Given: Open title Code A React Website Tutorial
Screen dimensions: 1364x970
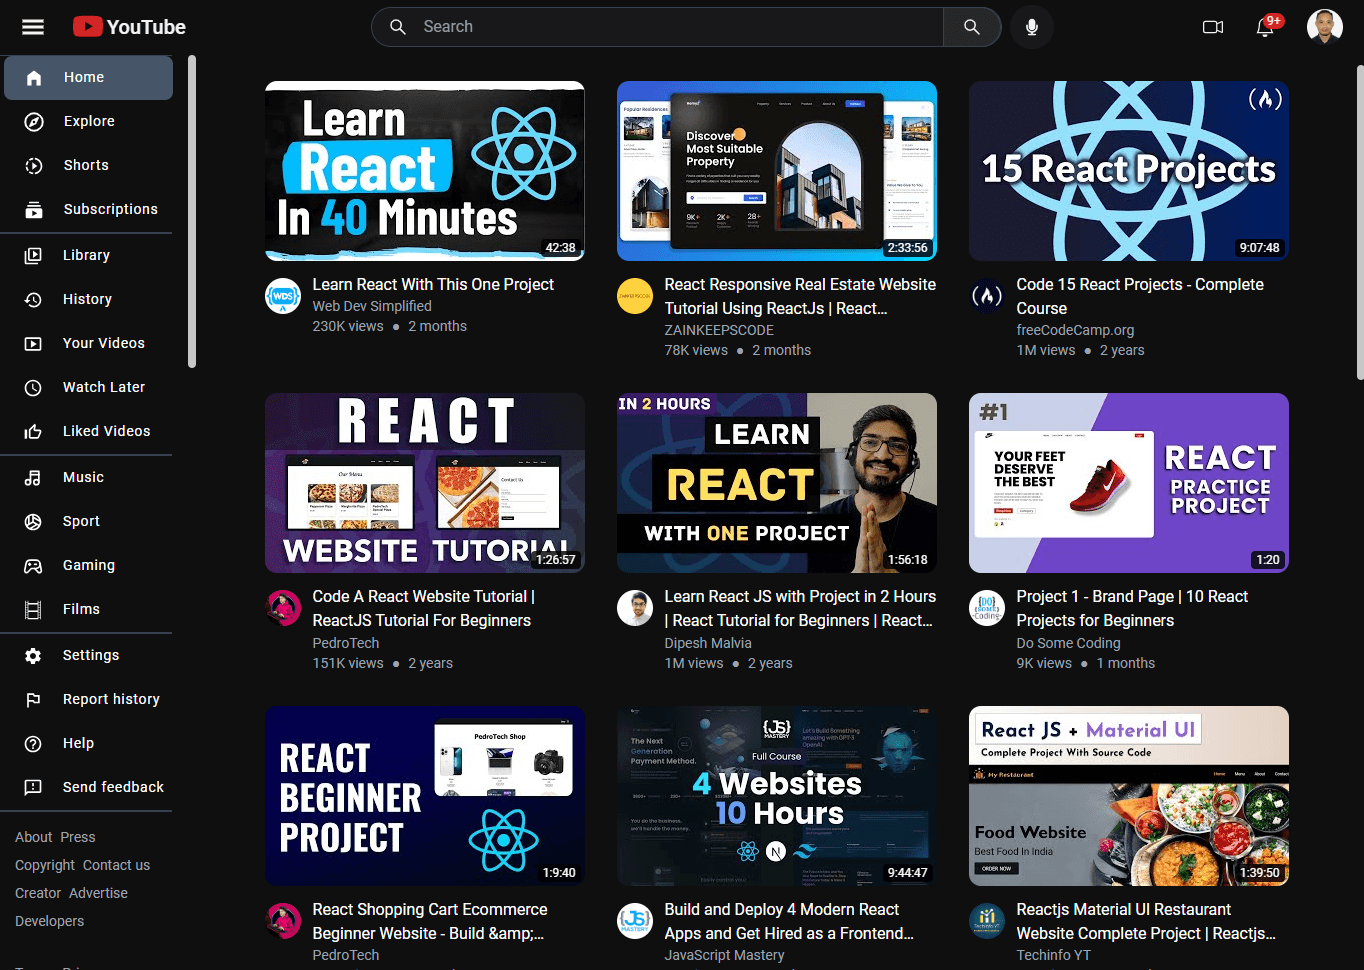Looking at the screenshot, I should click(x=423, y=609).
